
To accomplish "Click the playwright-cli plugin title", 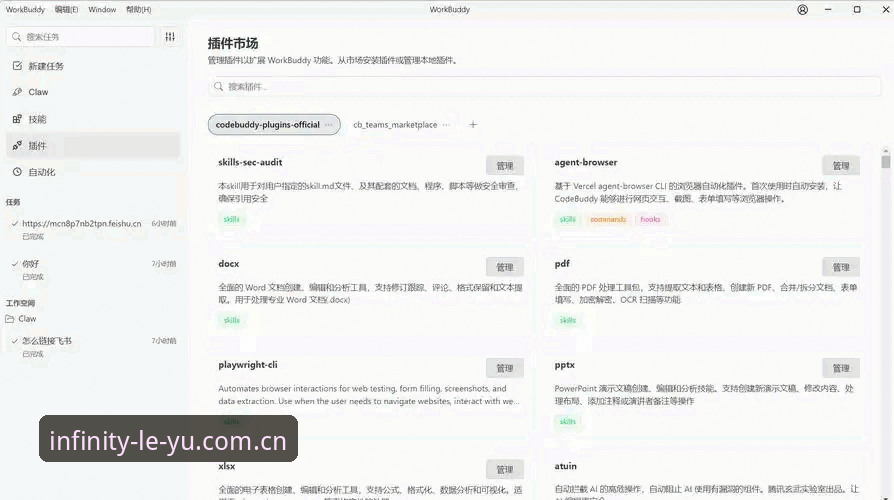I will point(247,365).
